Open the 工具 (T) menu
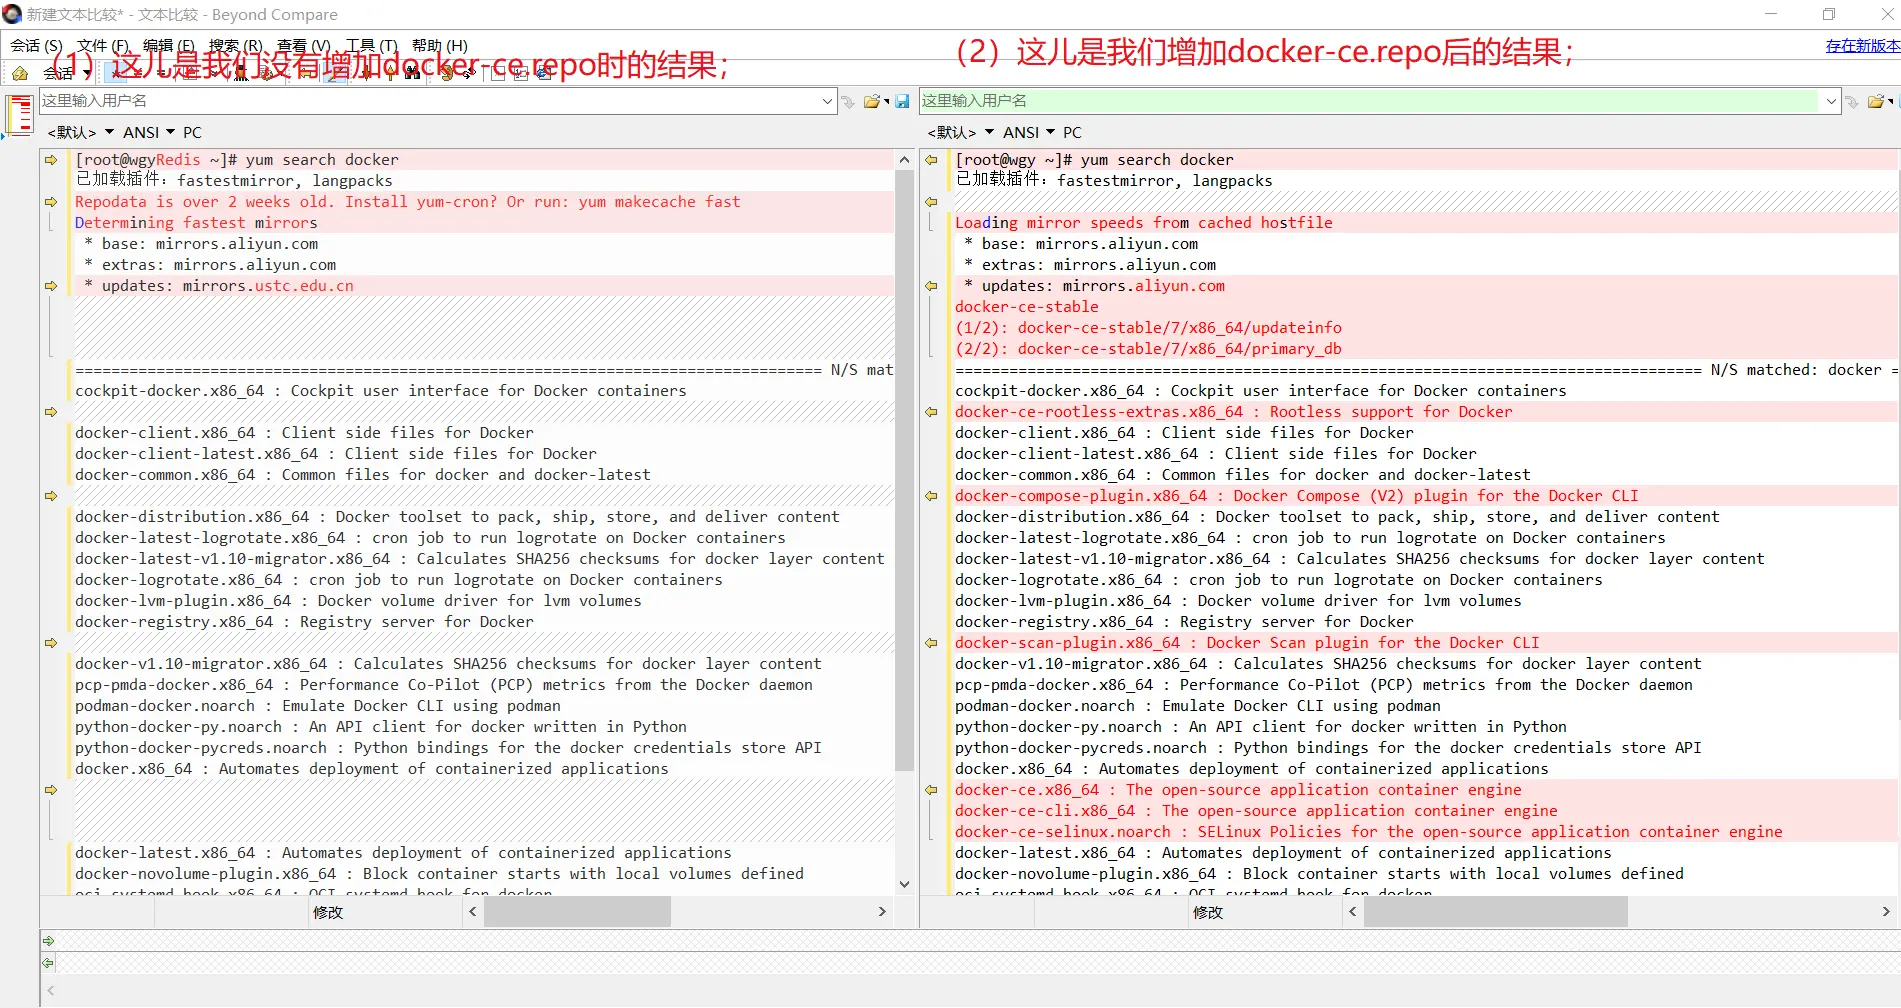Image resolution: width=1901 pixels, height=1008 pixels. pos(372,46)
